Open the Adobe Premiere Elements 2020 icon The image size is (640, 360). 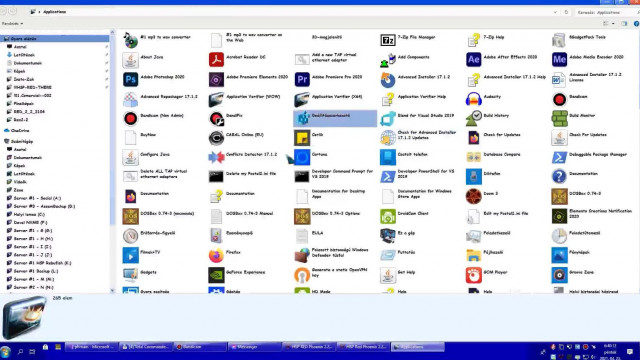(x=216, y=79)
